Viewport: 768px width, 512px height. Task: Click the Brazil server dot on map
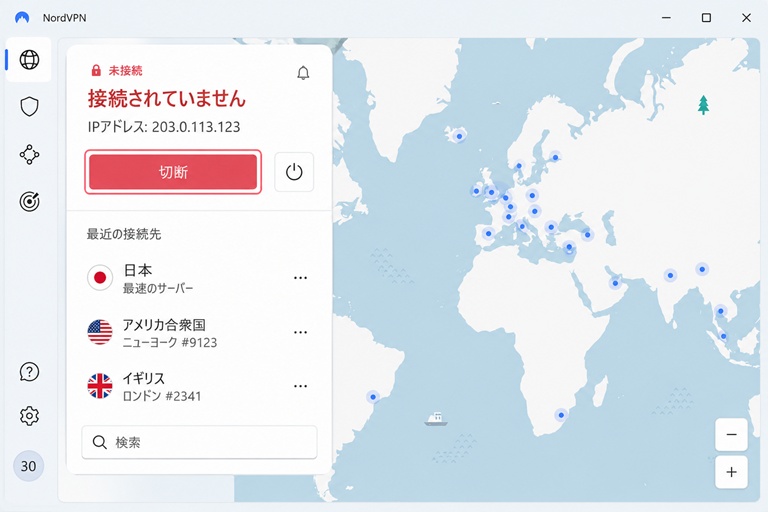[373, 397]
